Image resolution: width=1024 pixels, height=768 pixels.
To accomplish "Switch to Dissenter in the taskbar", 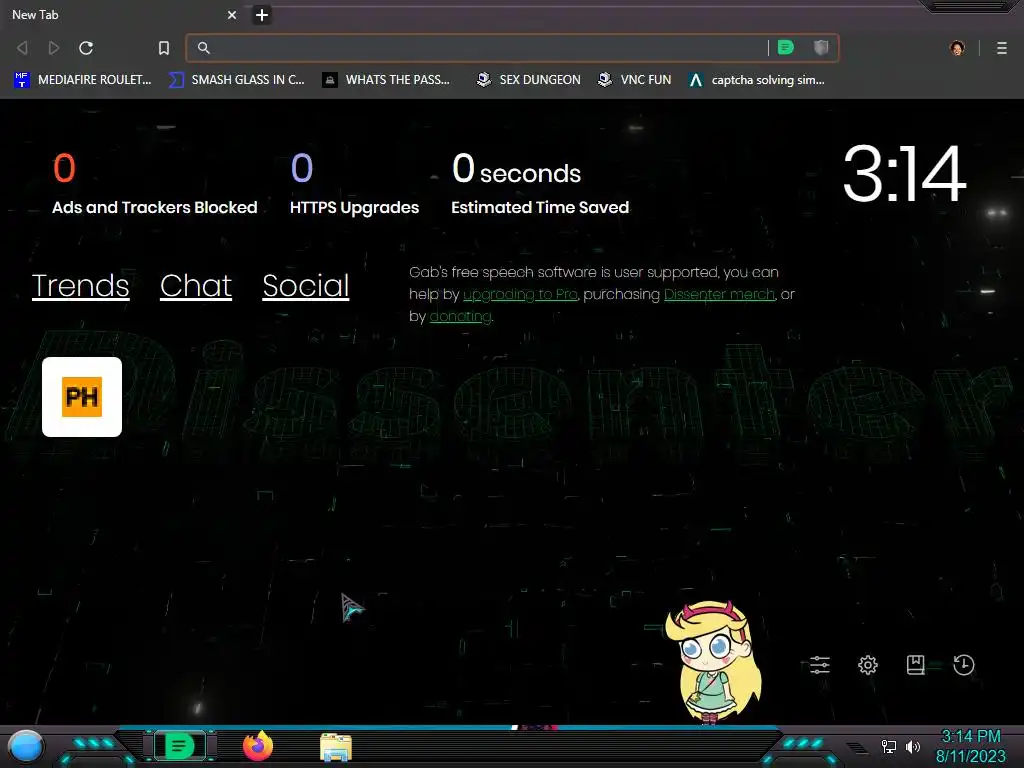I will (180, 746).
